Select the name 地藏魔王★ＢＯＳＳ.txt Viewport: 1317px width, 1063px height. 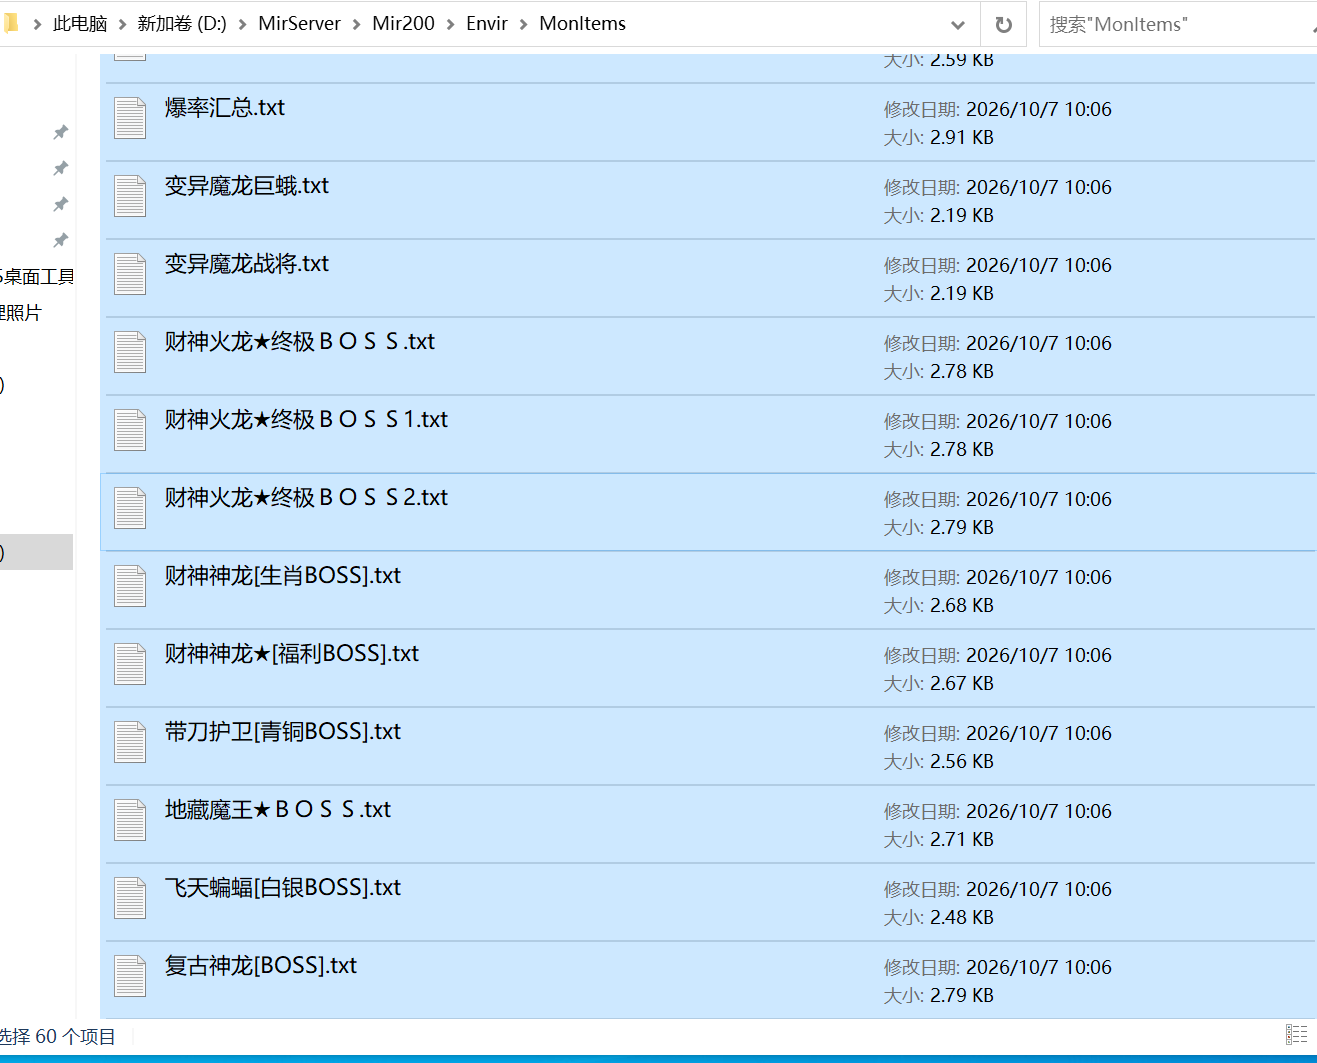tap(278, 810)
